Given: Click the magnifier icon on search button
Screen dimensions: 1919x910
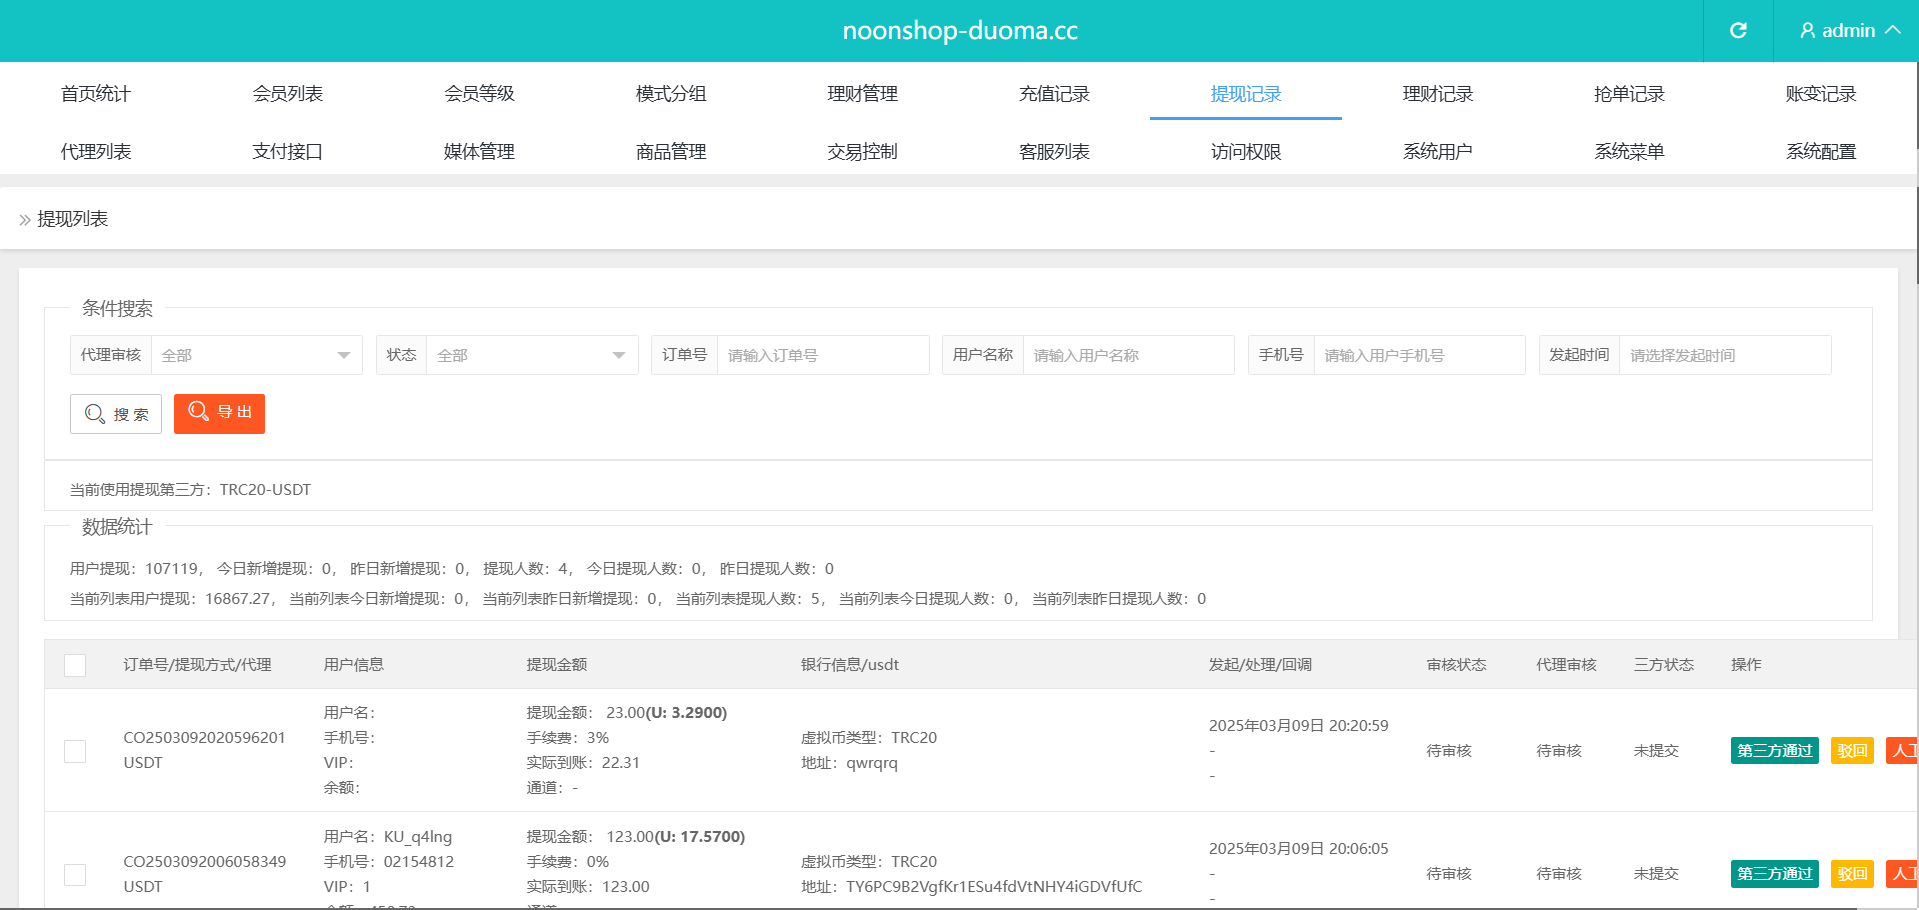Looking at the screenshot, I should [95, 414].
